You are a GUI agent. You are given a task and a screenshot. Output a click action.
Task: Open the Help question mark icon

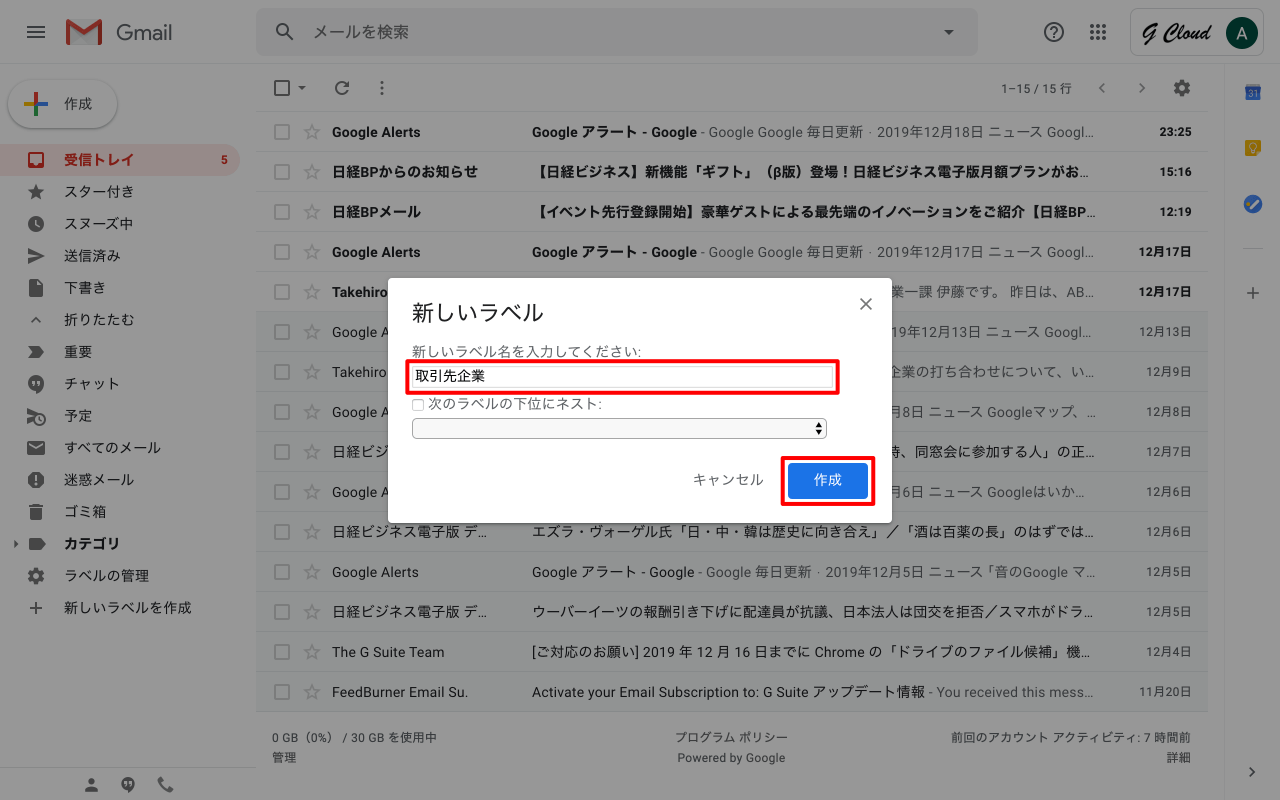1054,32
